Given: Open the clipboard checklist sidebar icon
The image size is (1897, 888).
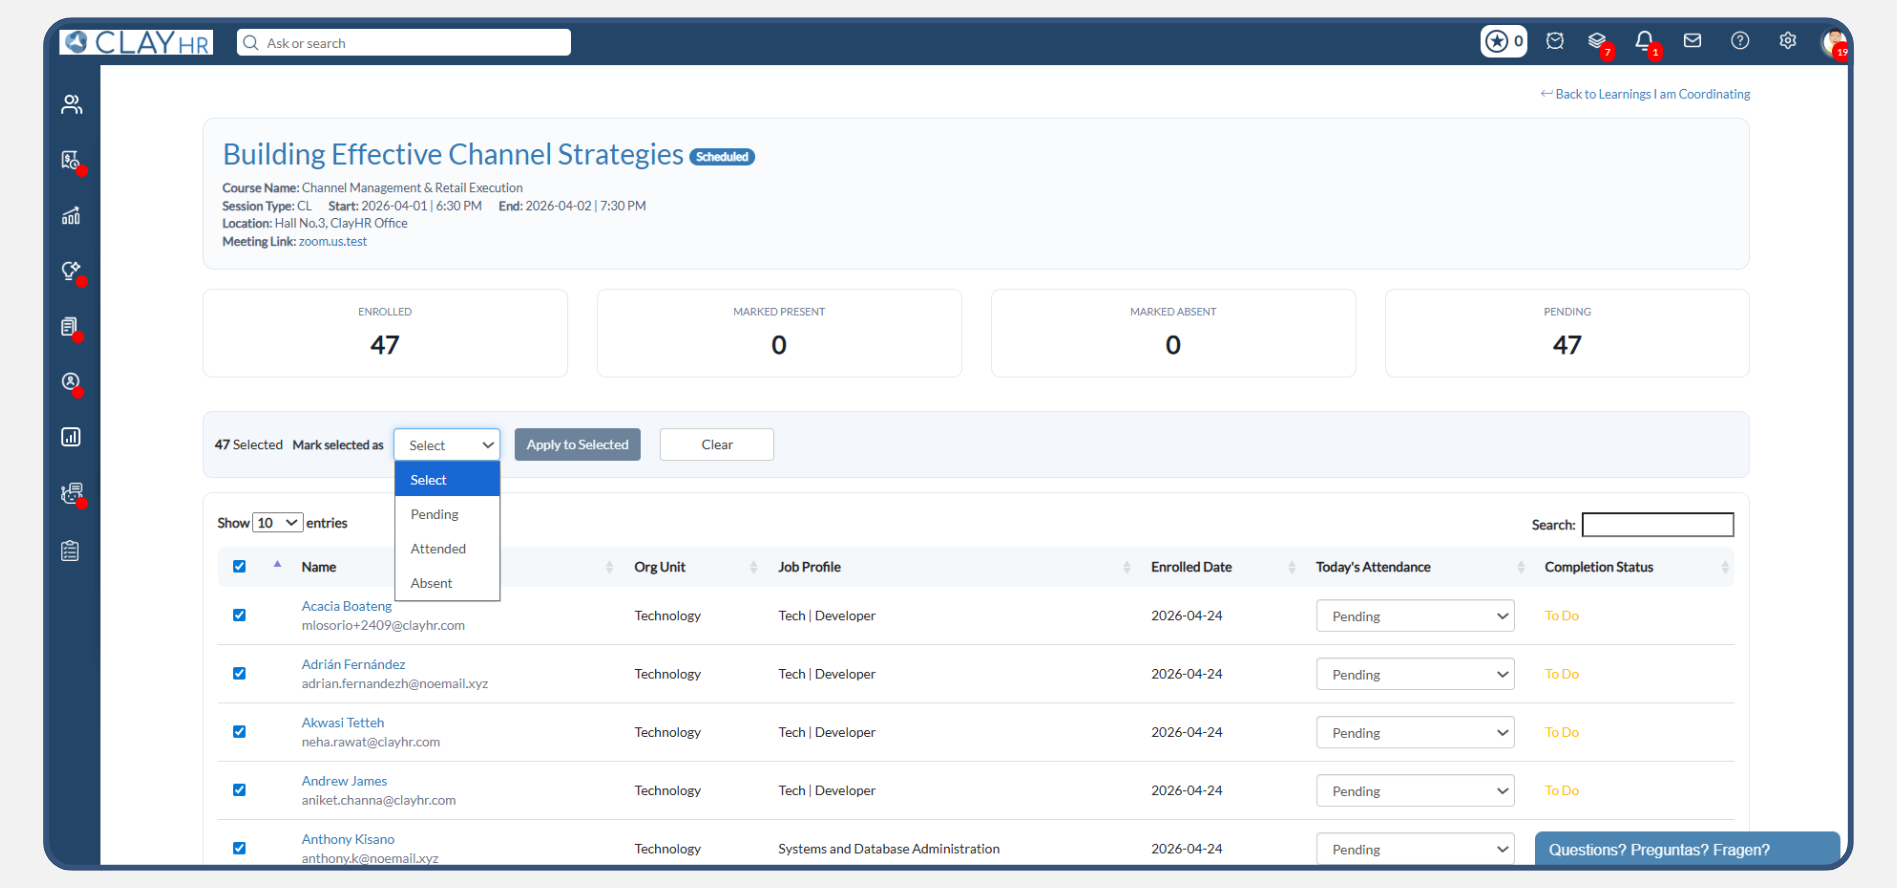Looking at the screenshot, I should pyautogui.click(x=71, y=551).
